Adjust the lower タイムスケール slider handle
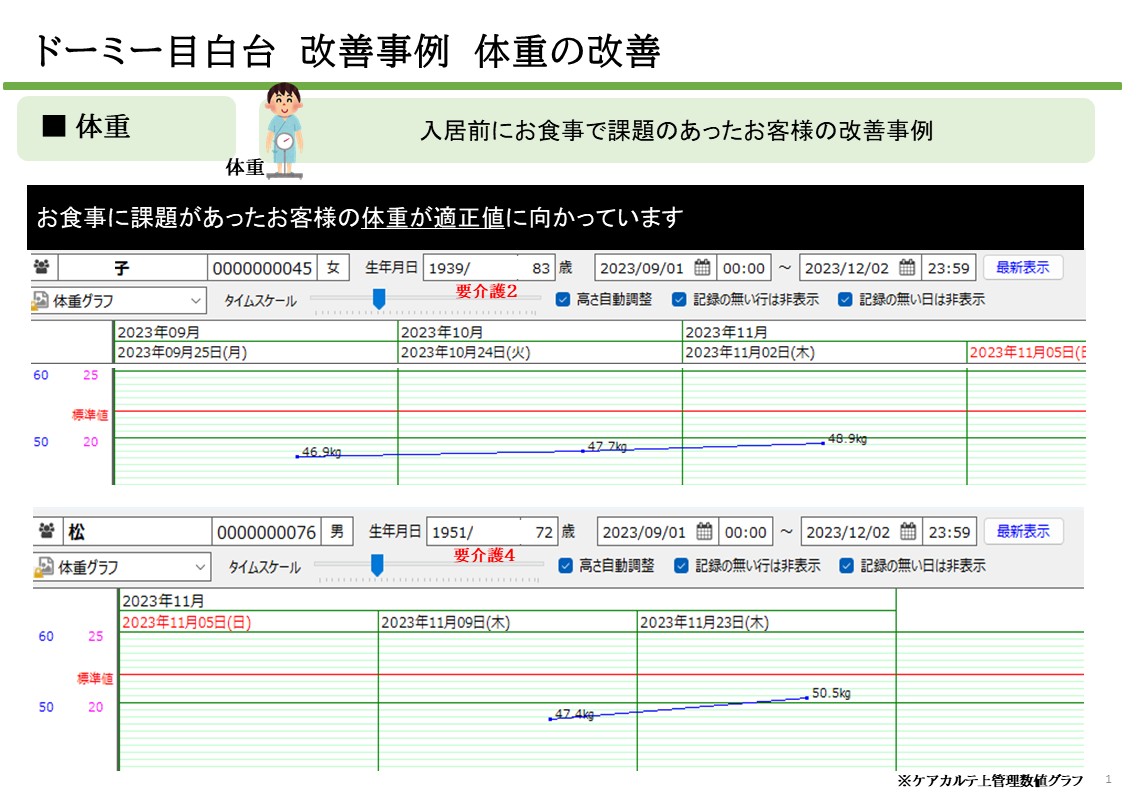The image size is (1123, 794). [x=377, y=565]
